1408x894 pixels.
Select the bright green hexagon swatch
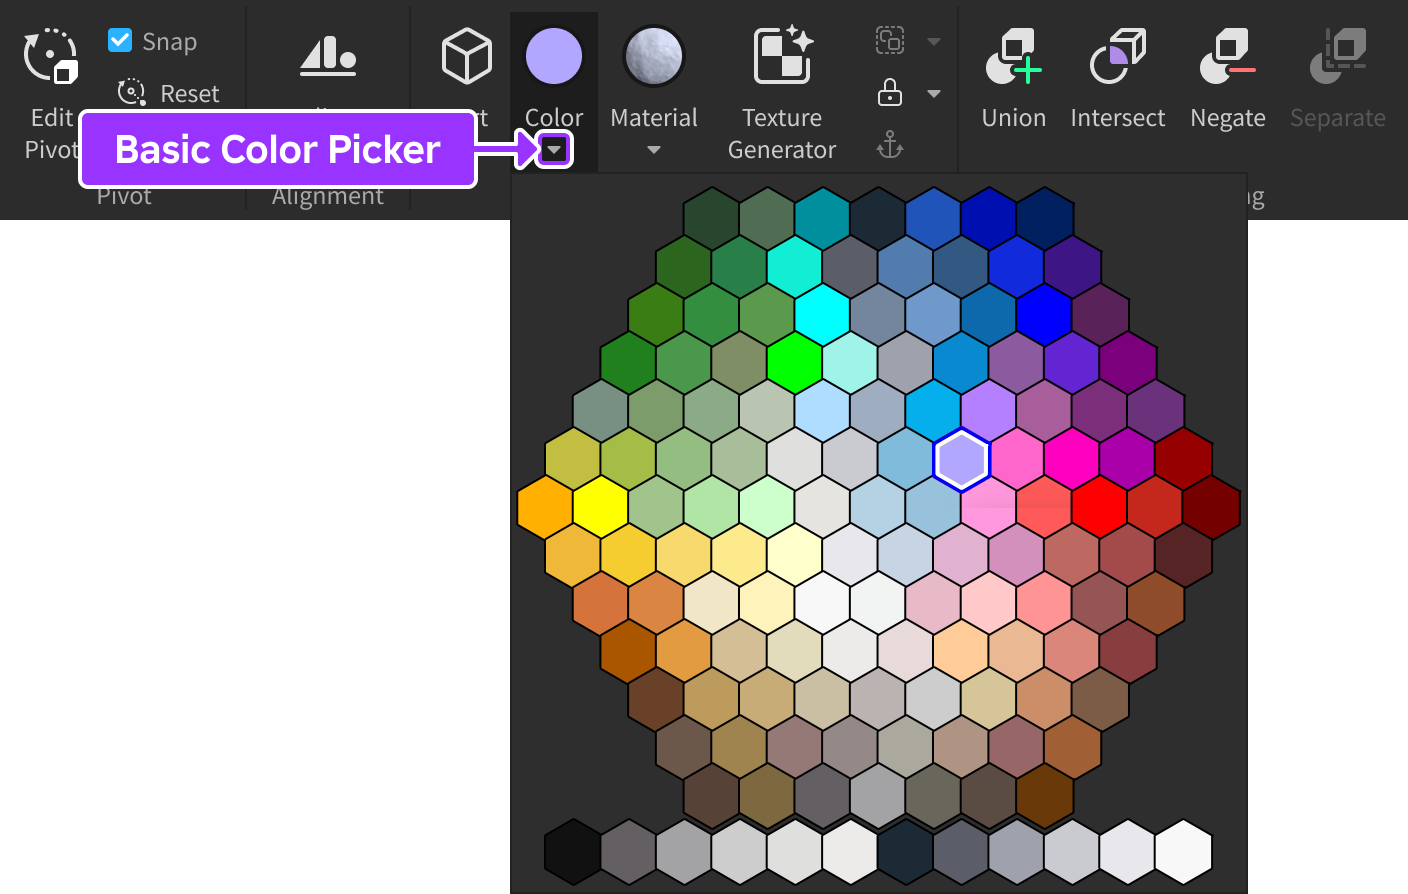[x=795, y=362]
